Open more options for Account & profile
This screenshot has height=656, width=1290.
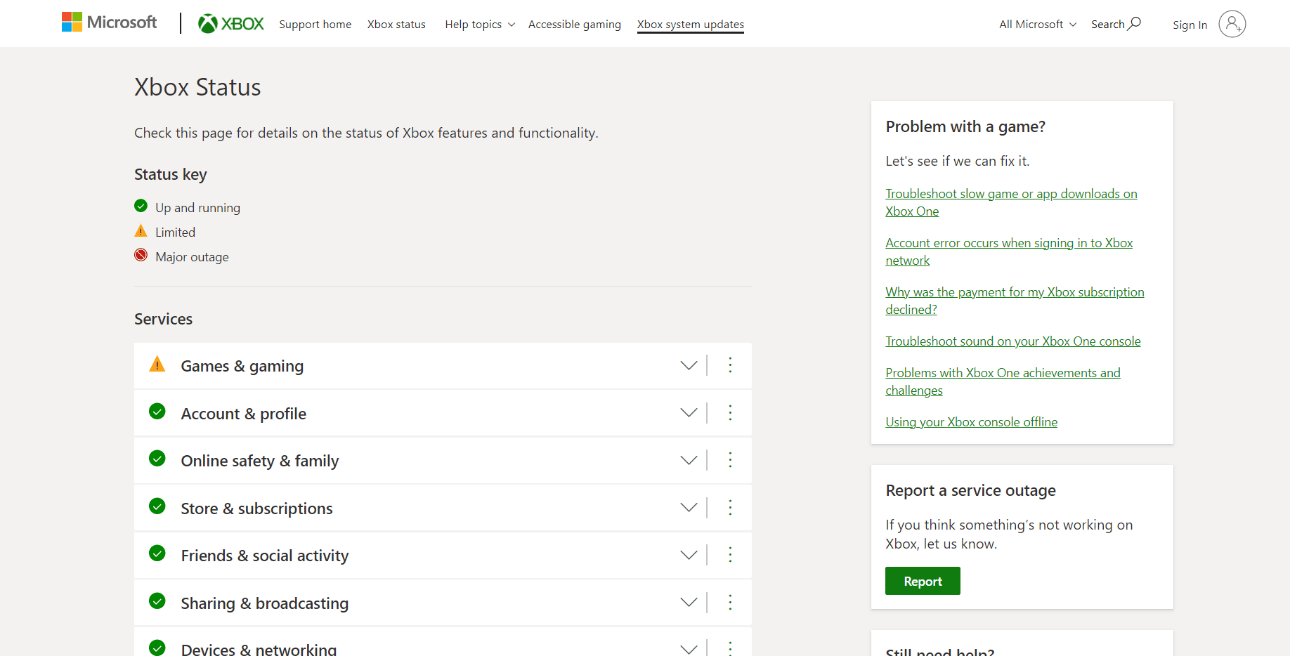(730, 412)
